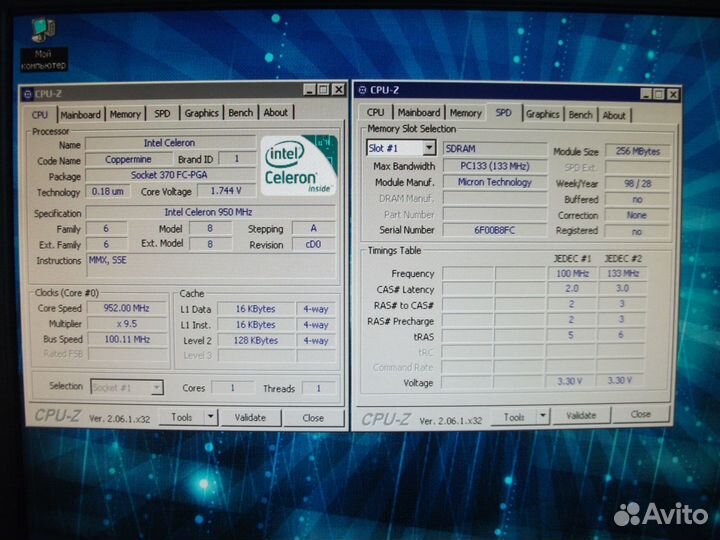Close the right CPU-Z window via X
The width and height of the screenshot is (720, 540).
click(673, 94)
